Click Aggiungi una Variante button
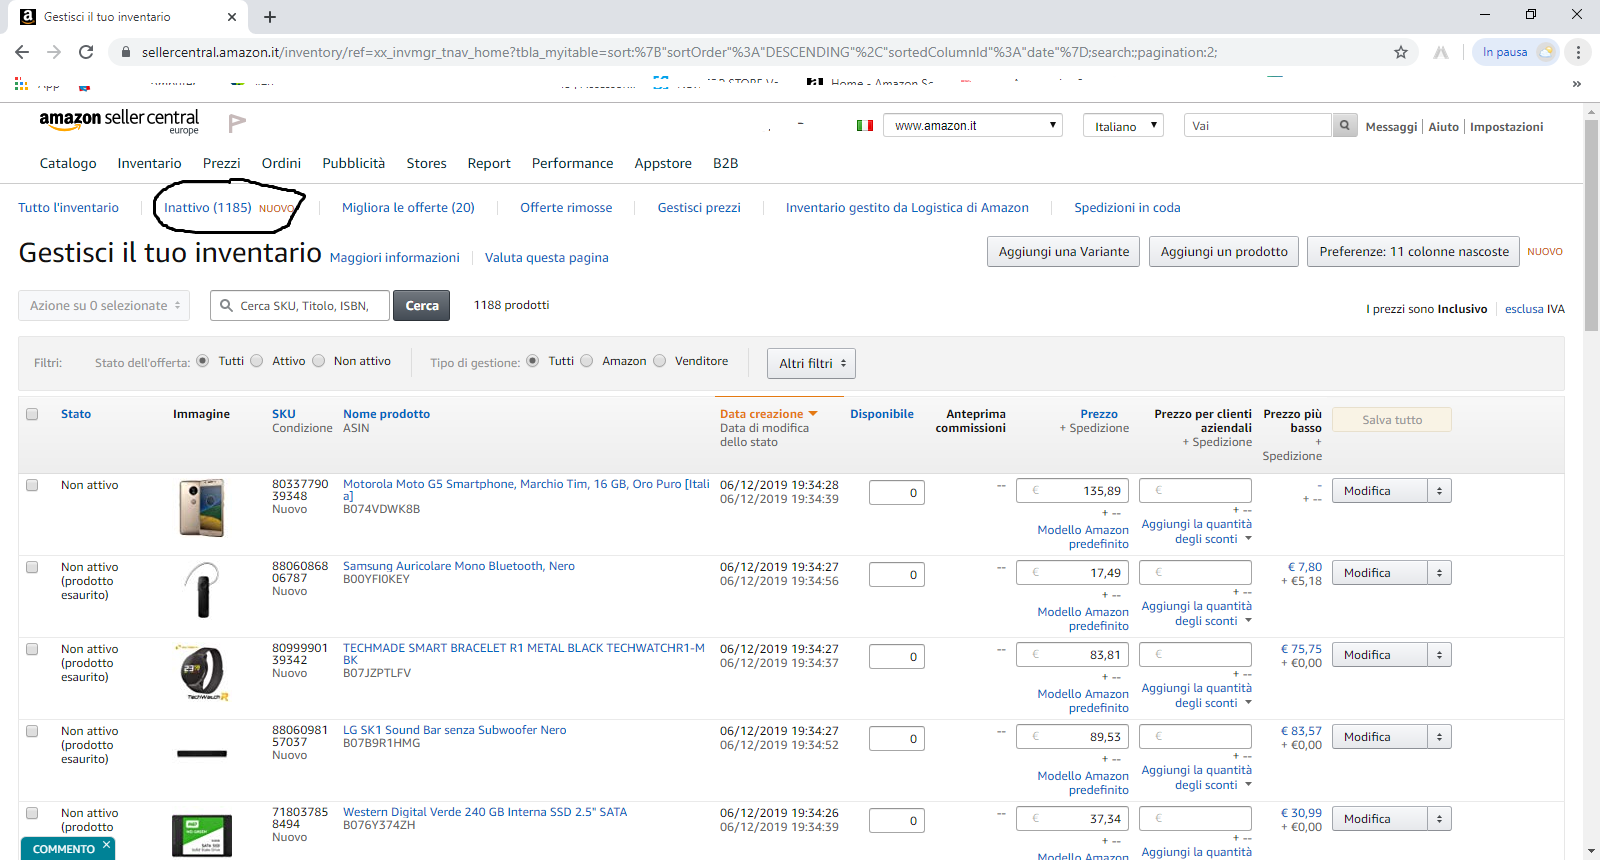The image size is (1600, 860). tap(1063, 252)
